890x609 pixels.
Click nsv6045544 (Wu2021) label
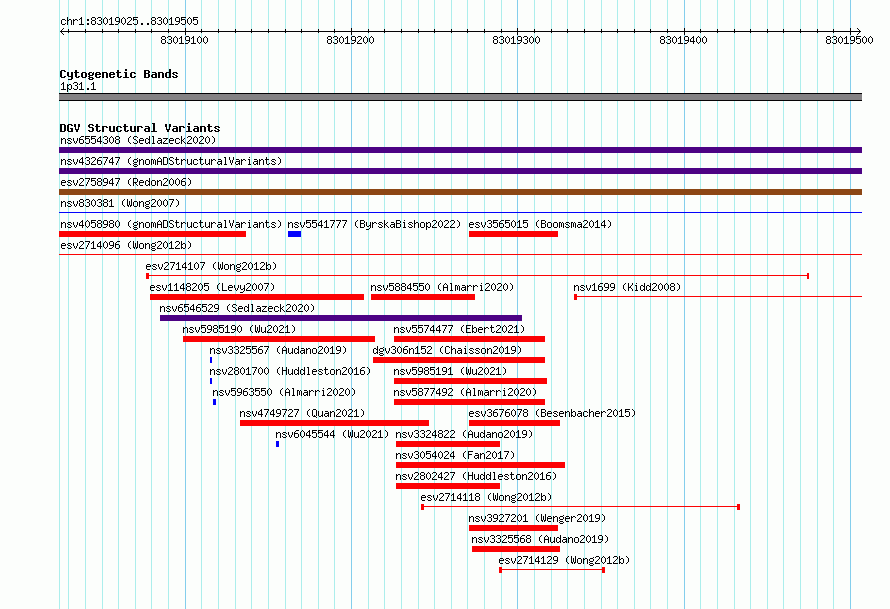tap(332, 434)
